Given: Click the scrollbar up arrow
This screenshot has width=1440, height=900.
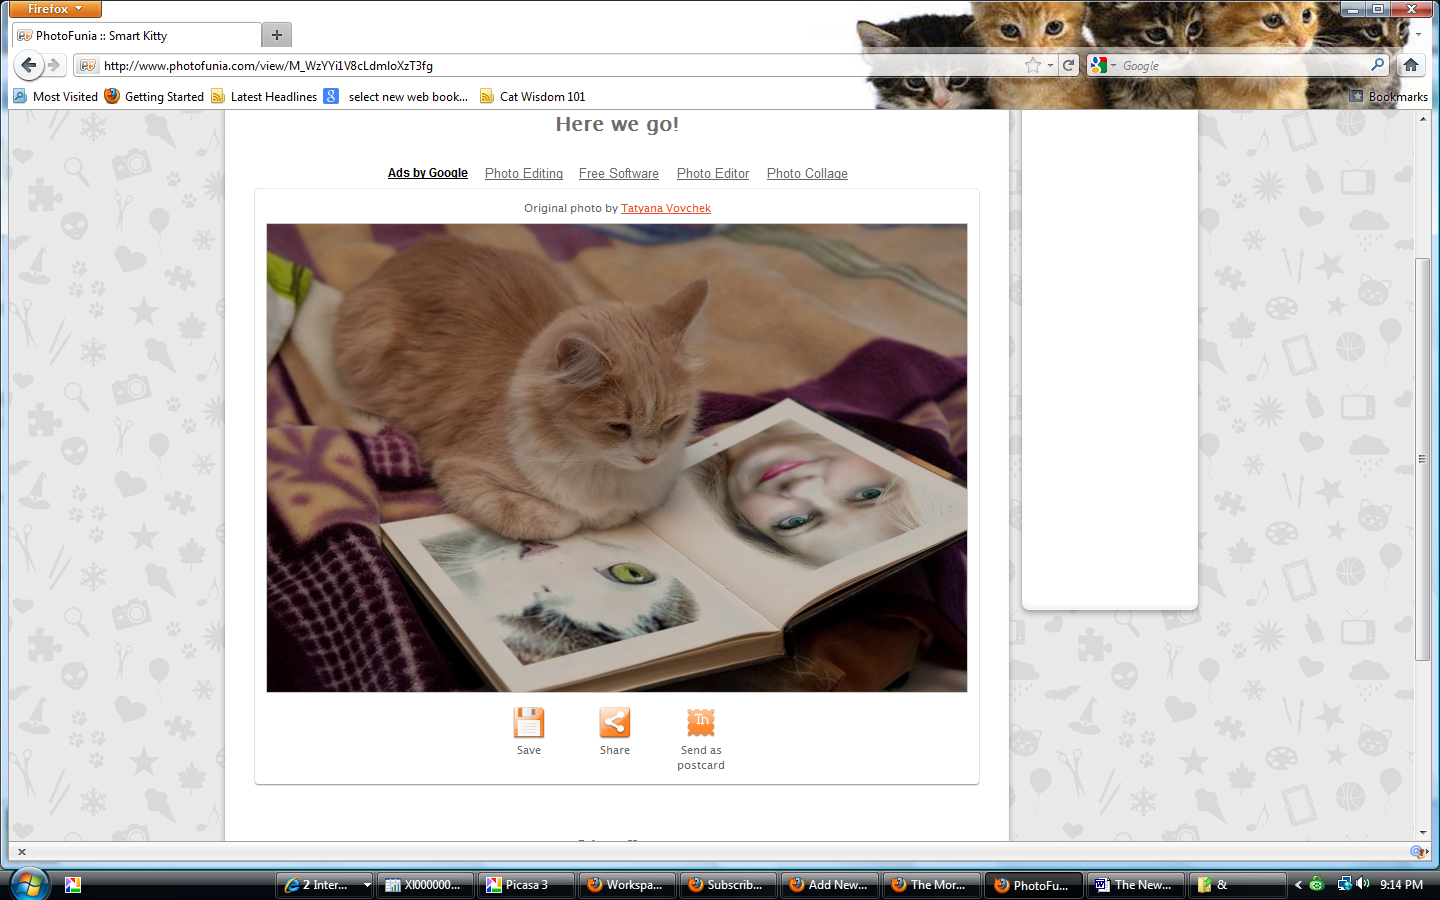Looking at the screenshot, I should click(x=1422, y=119).
